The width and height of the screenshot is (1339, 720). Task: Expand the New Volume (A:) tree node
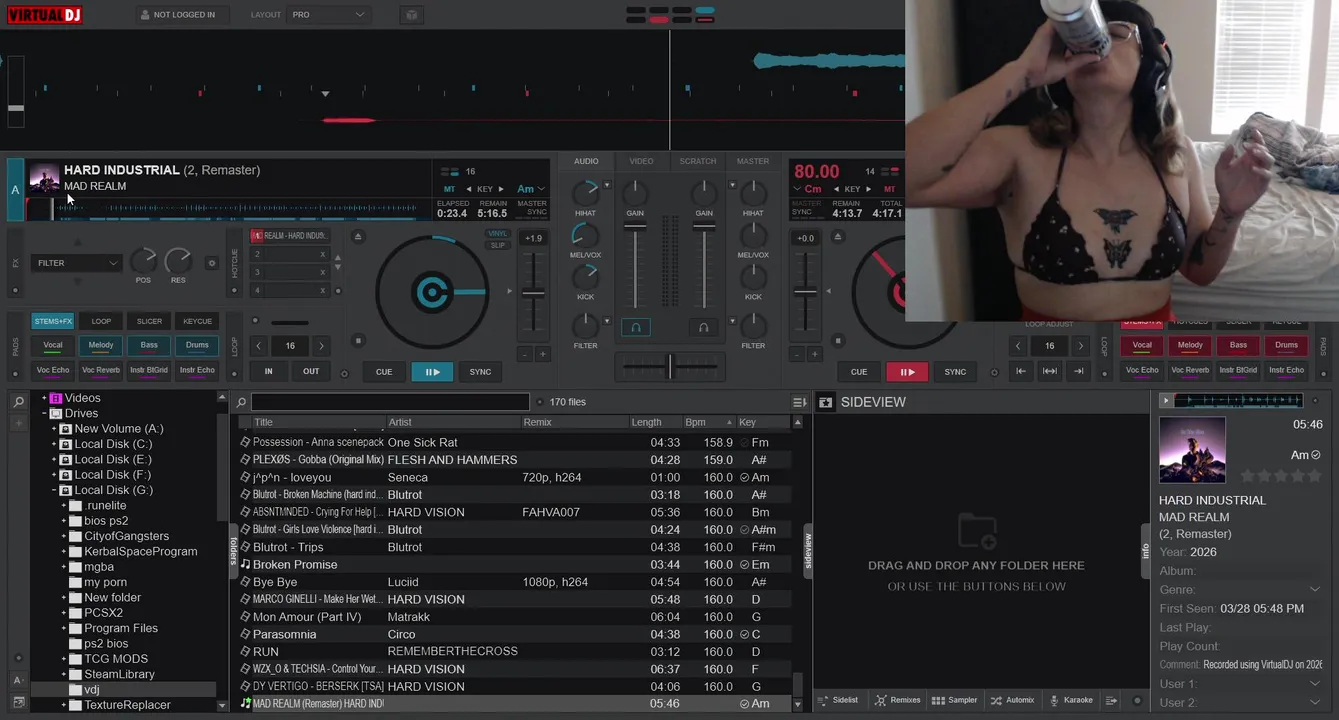[54, 429]
